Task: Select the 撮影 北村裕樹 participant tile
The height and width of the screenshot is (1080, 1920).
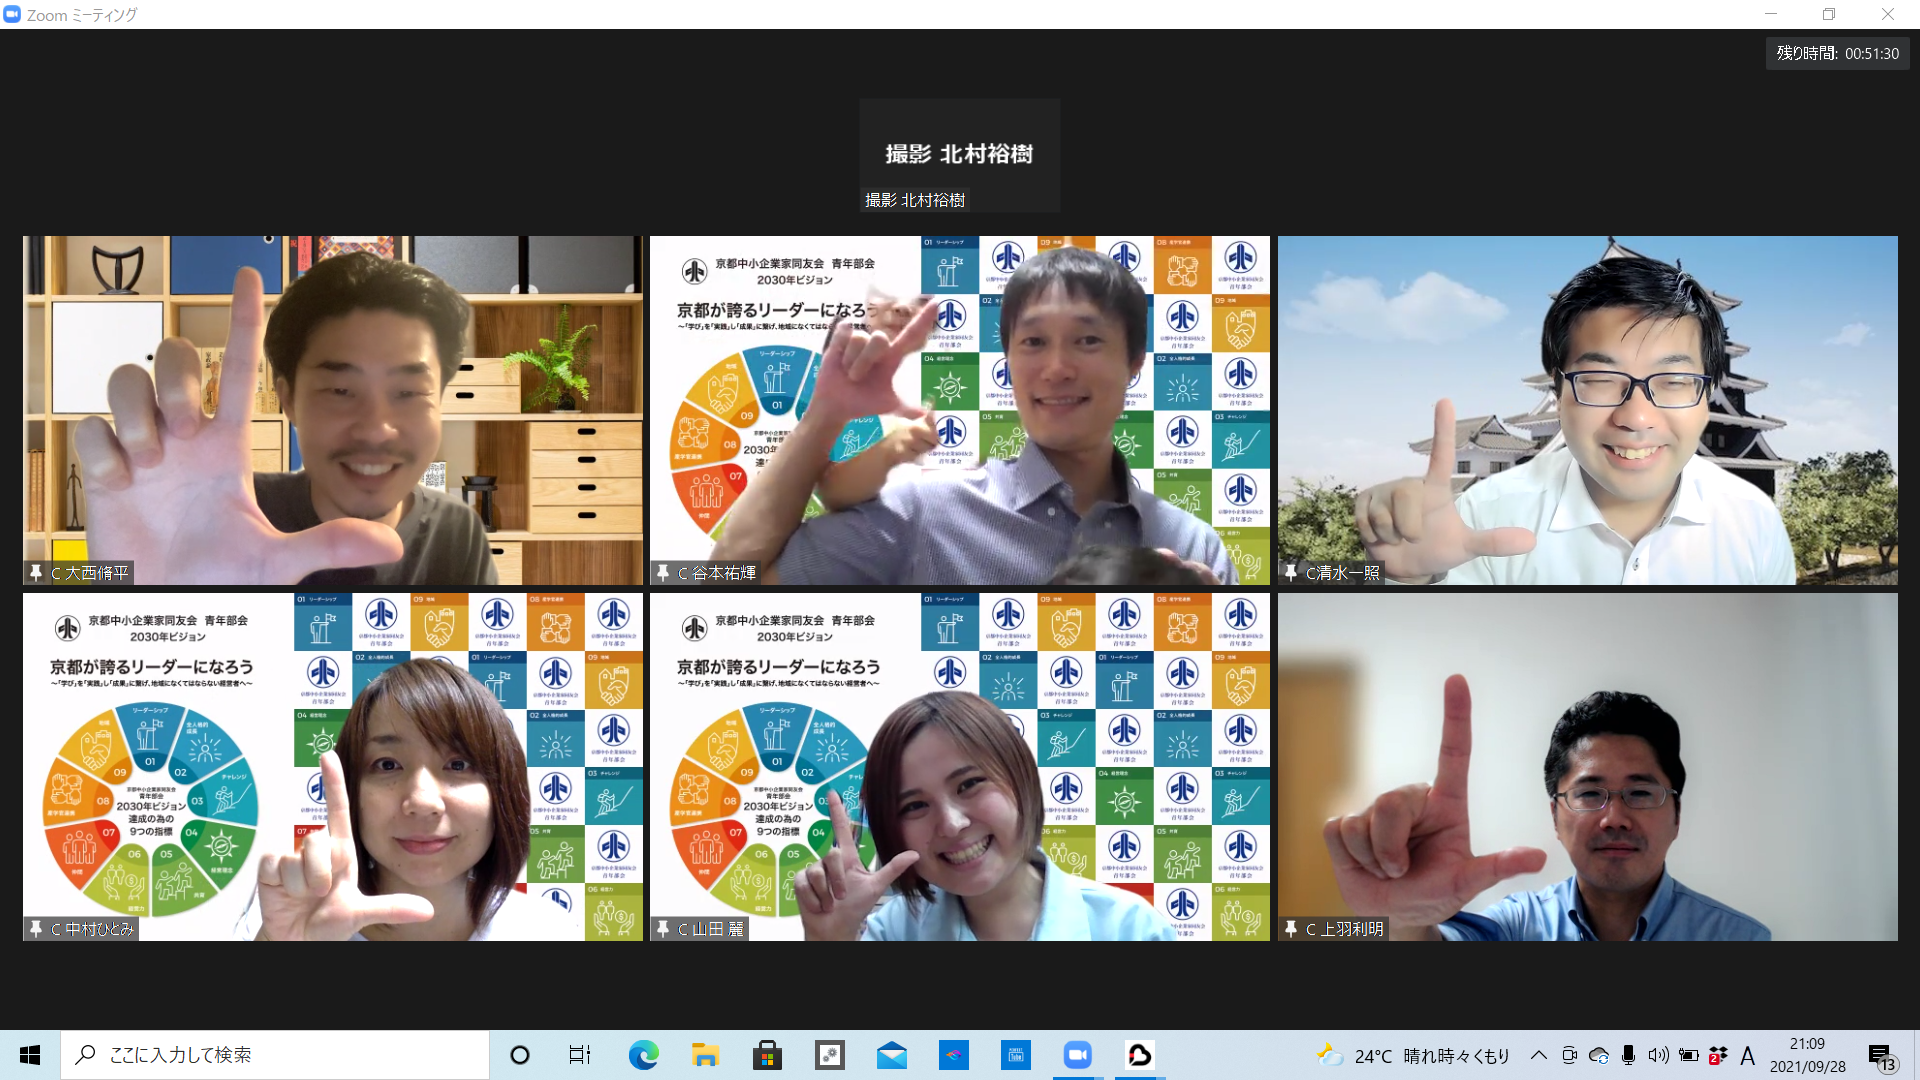Action: [959, 155]
